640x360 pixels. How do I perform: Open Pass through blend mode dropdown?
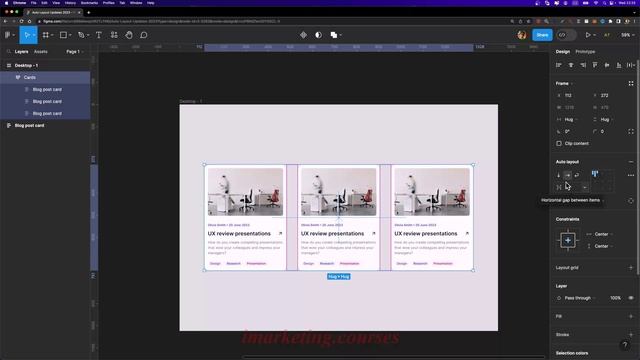(579, 298)
